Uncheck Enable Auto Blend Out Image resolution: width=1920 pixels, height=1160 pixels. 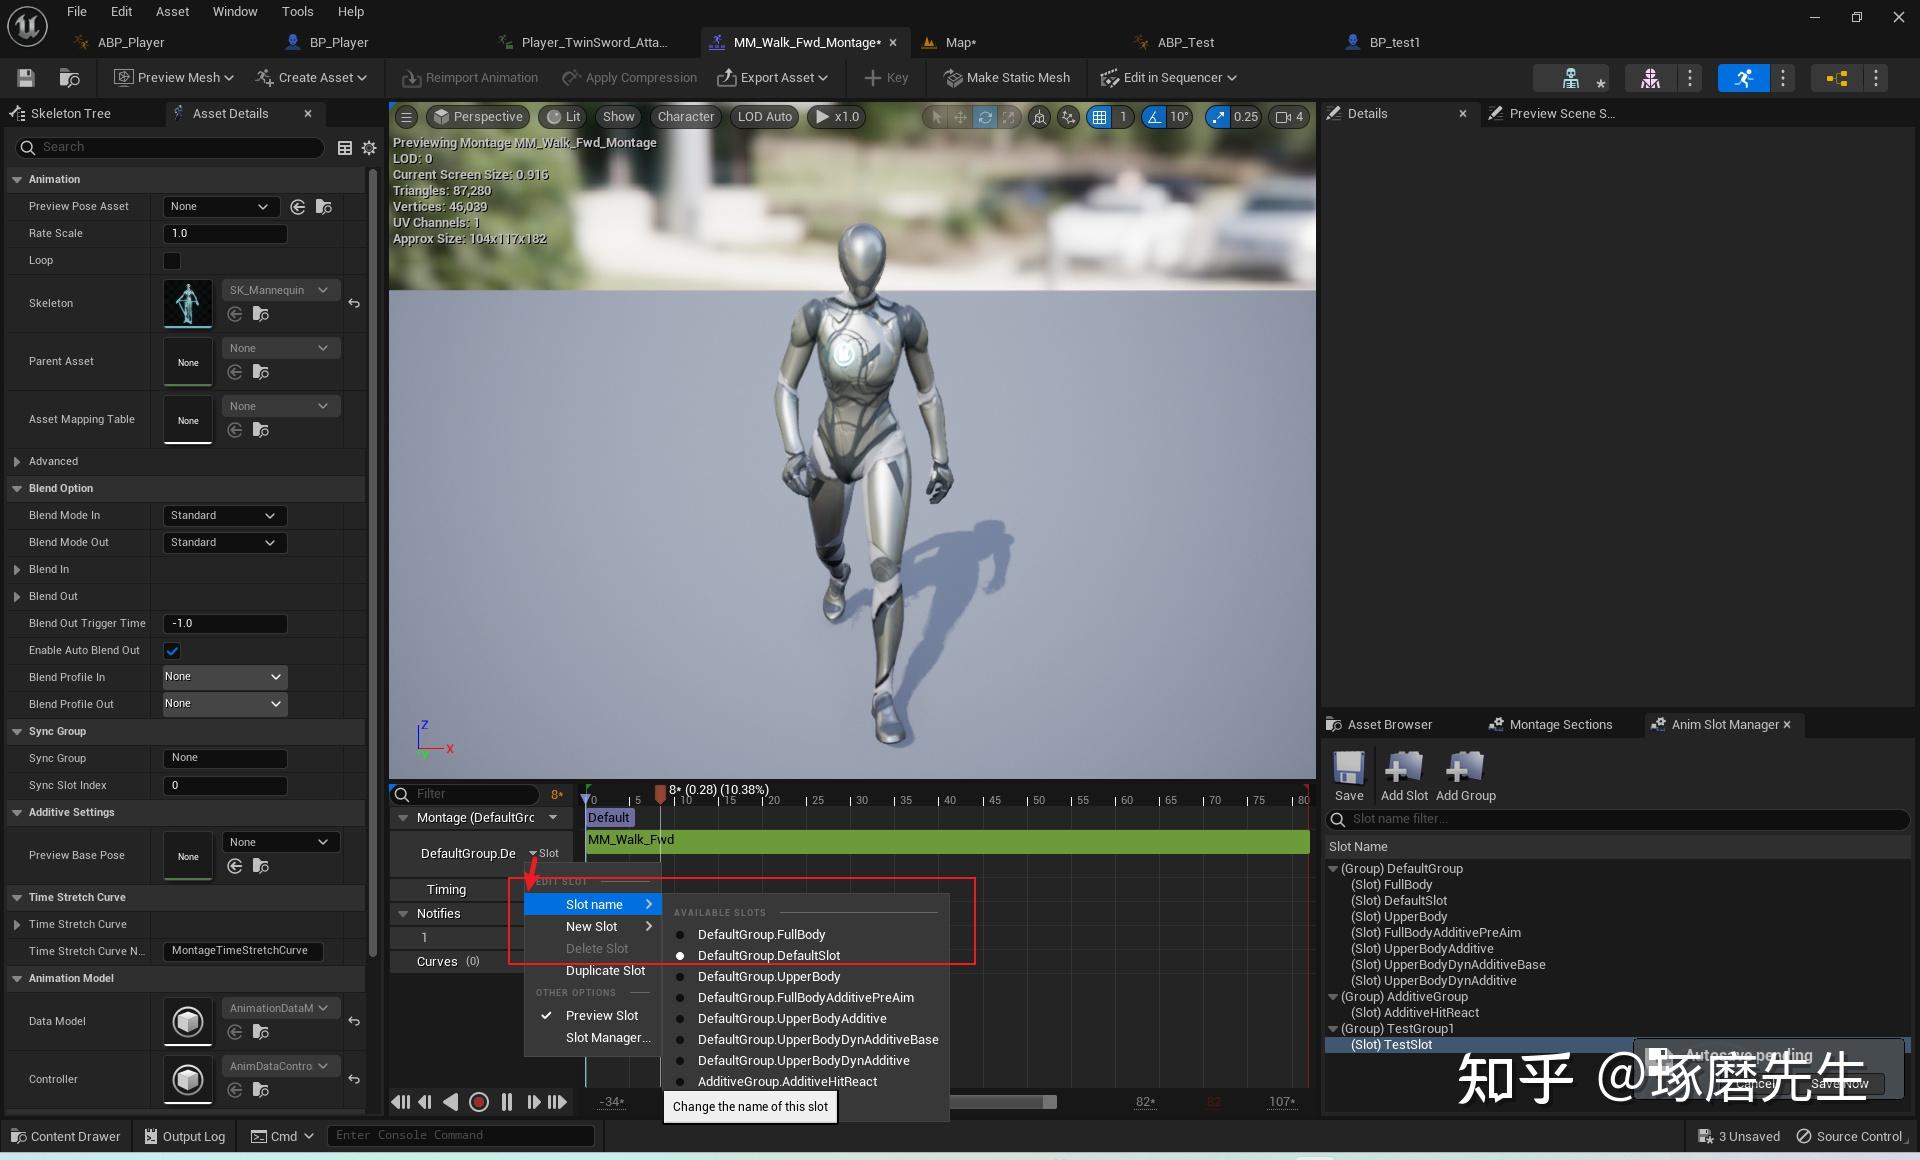(172, 650)
